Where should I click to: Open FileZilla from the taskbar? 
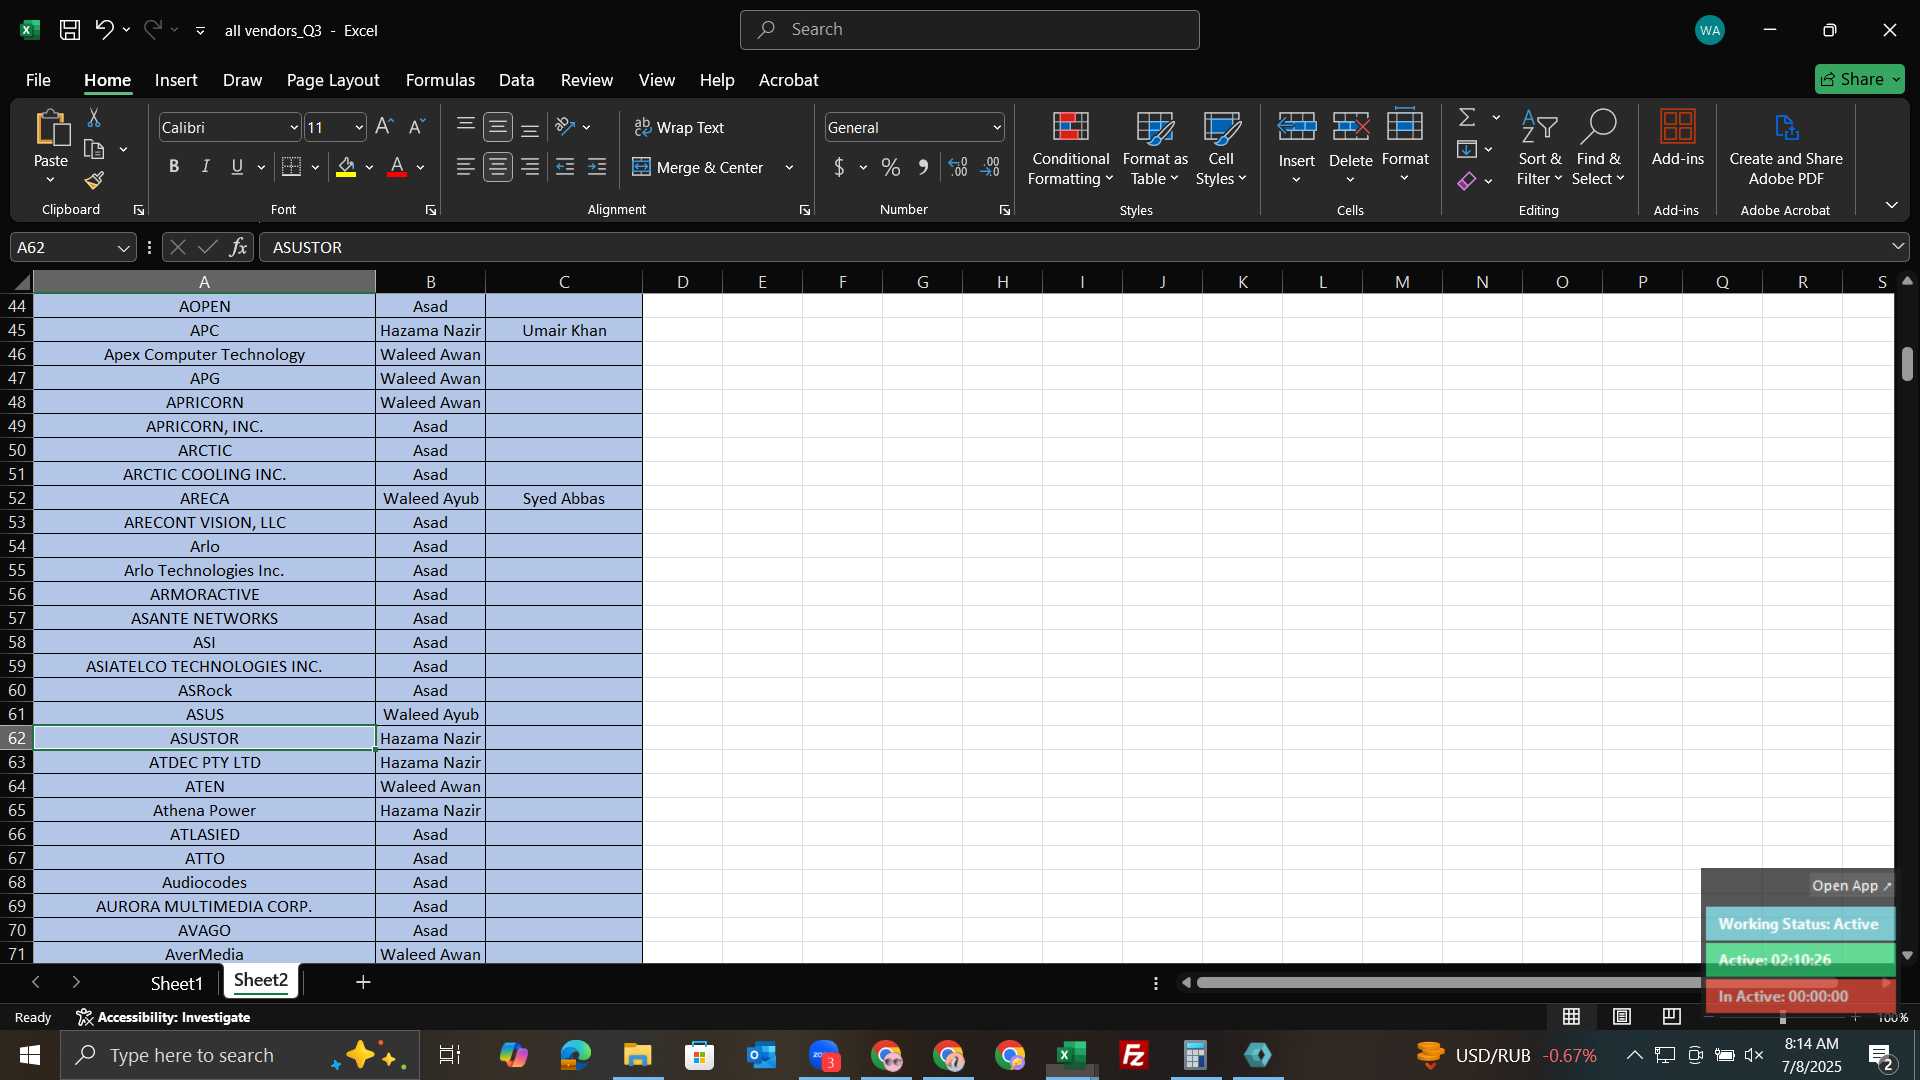click(x=1134, y=1055)
